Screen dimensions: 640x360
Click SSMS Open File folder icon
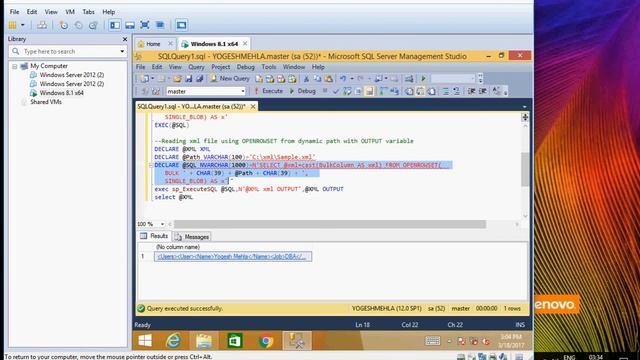tap(177, 78)
